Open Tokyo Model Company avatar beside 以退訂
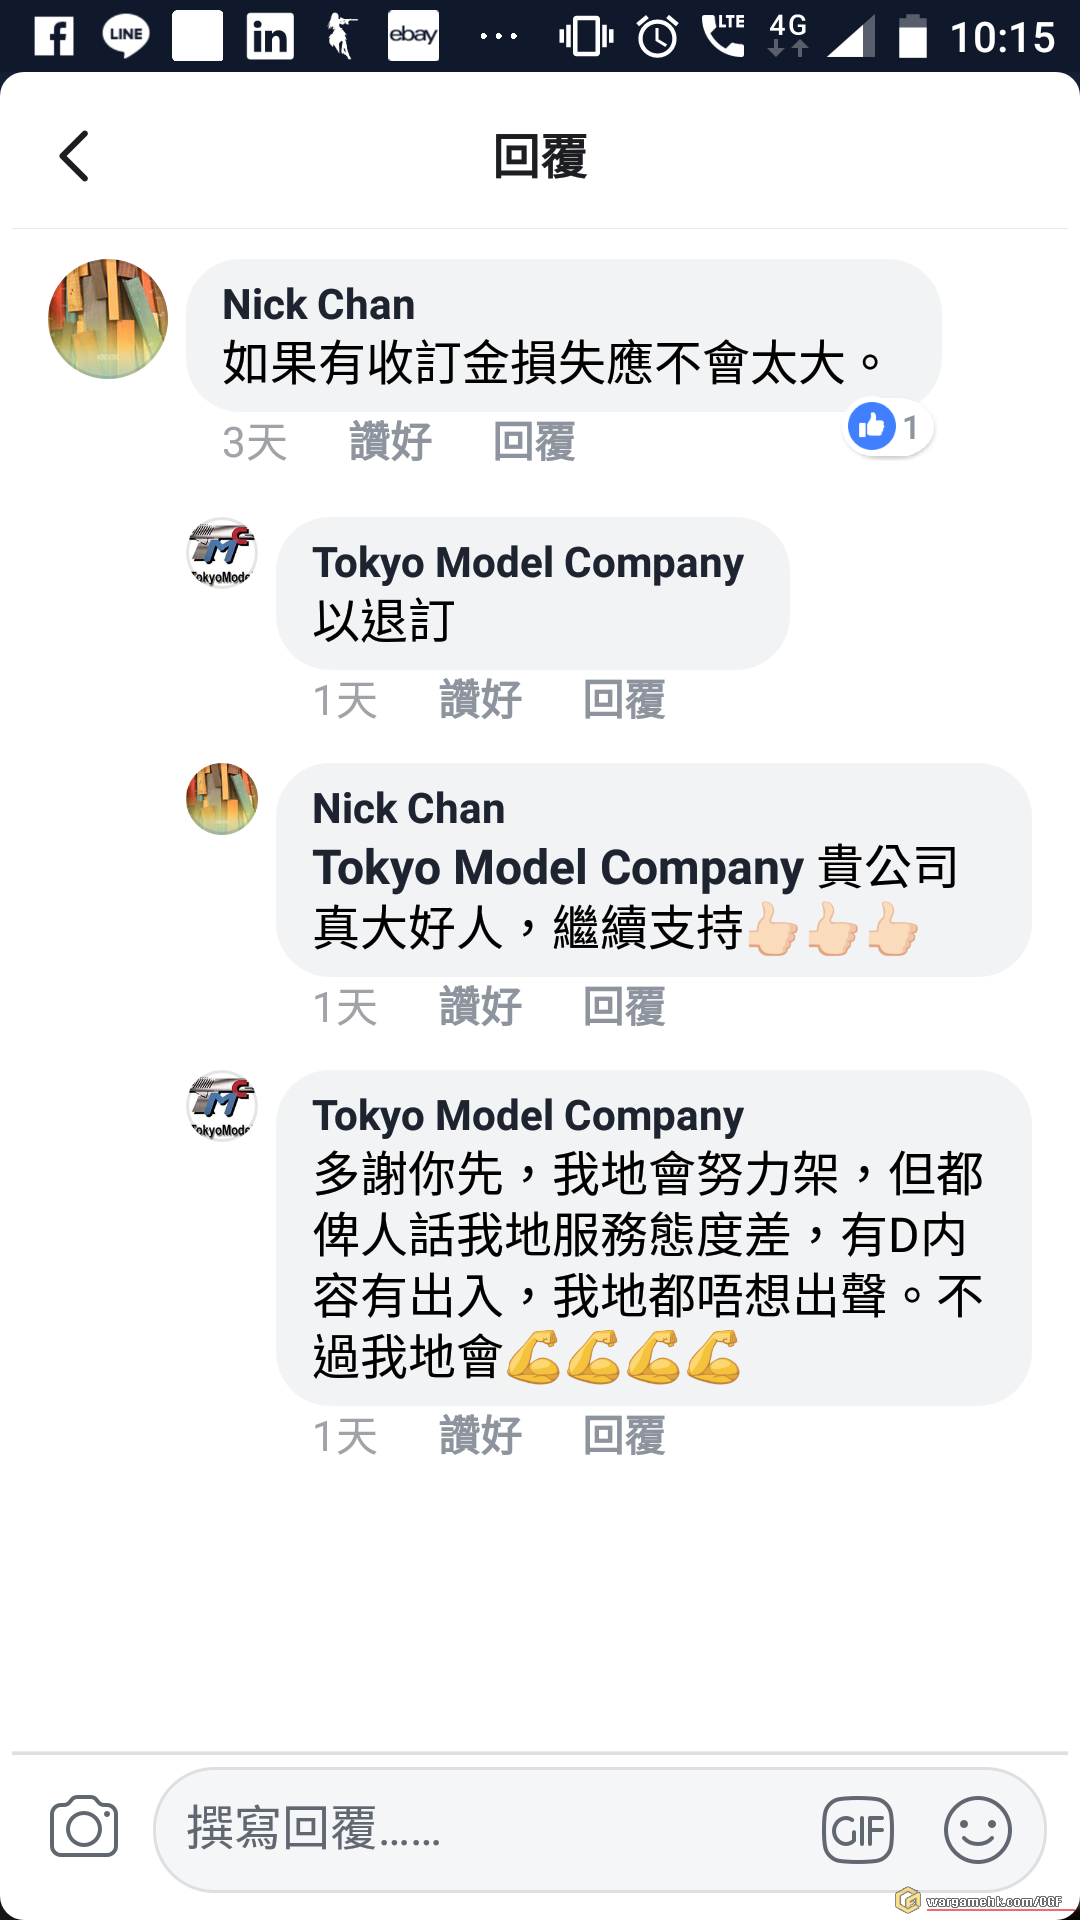This screenshot has height=1920, width=1080. tap(222, 553)
